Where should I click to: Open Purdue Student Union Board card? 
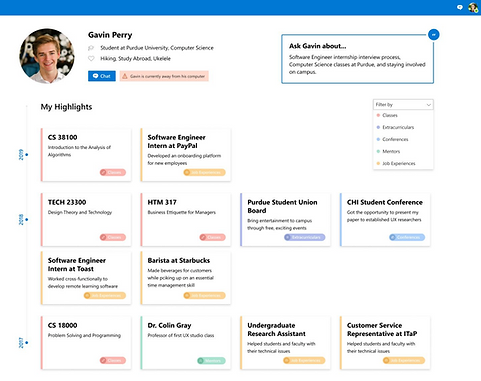pos(285,220)
